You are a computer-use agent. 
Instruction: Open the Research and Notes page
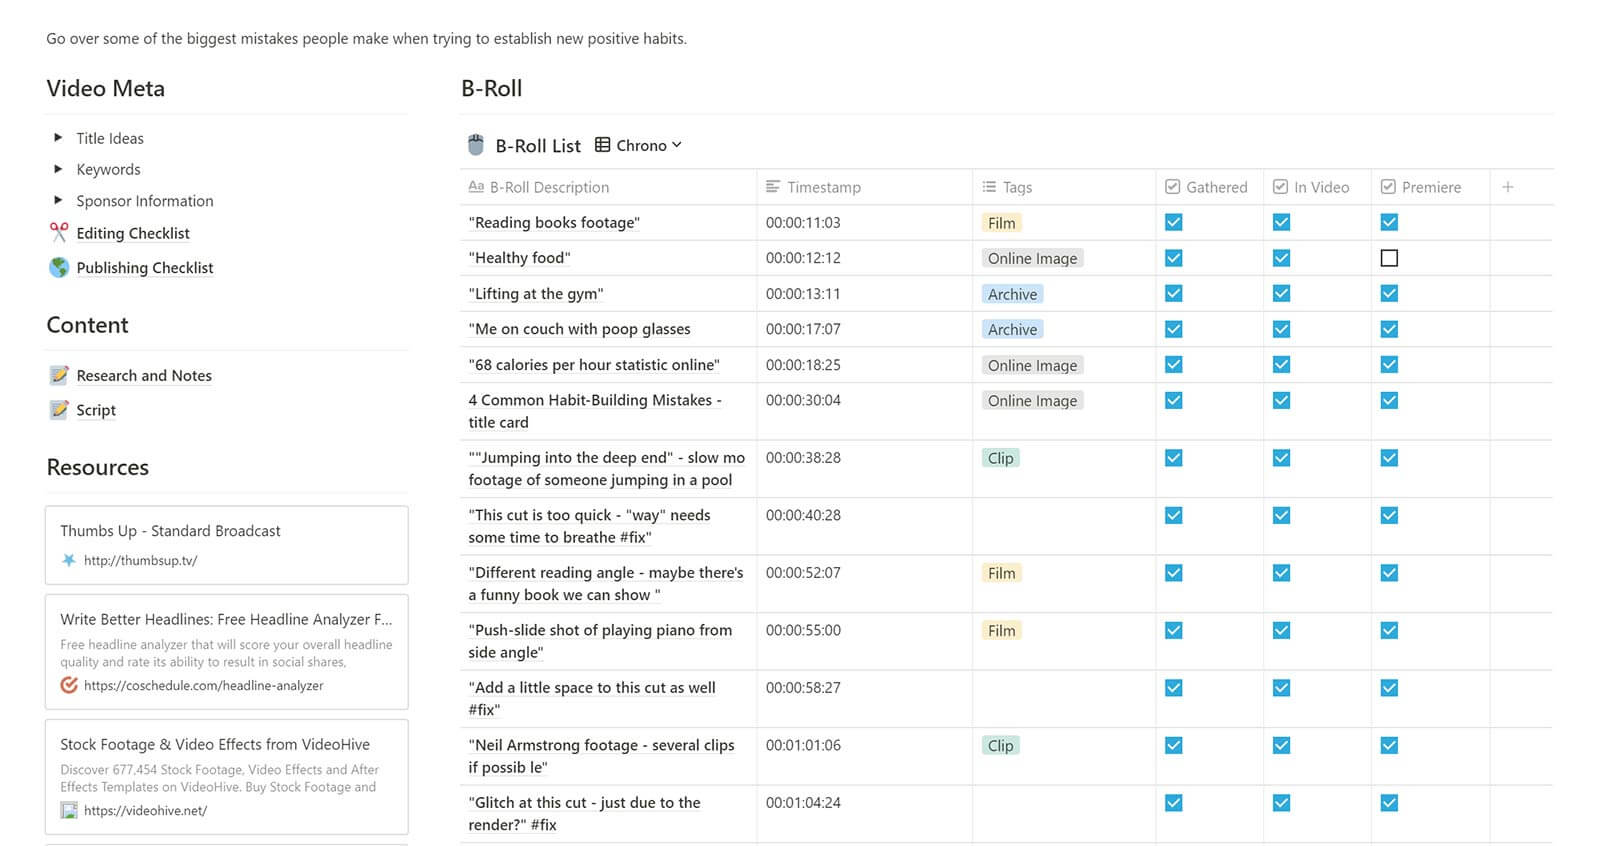click(144, 375)
